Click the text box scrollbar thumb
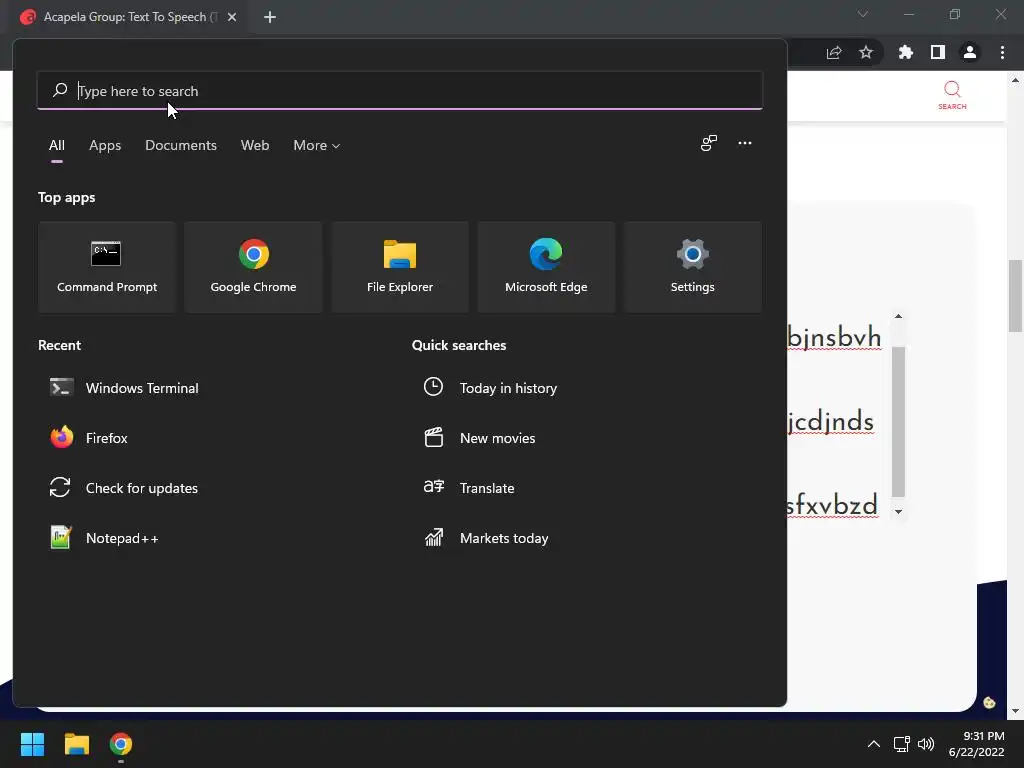This screenshot has width=1024, height=768. click(899, 422)
